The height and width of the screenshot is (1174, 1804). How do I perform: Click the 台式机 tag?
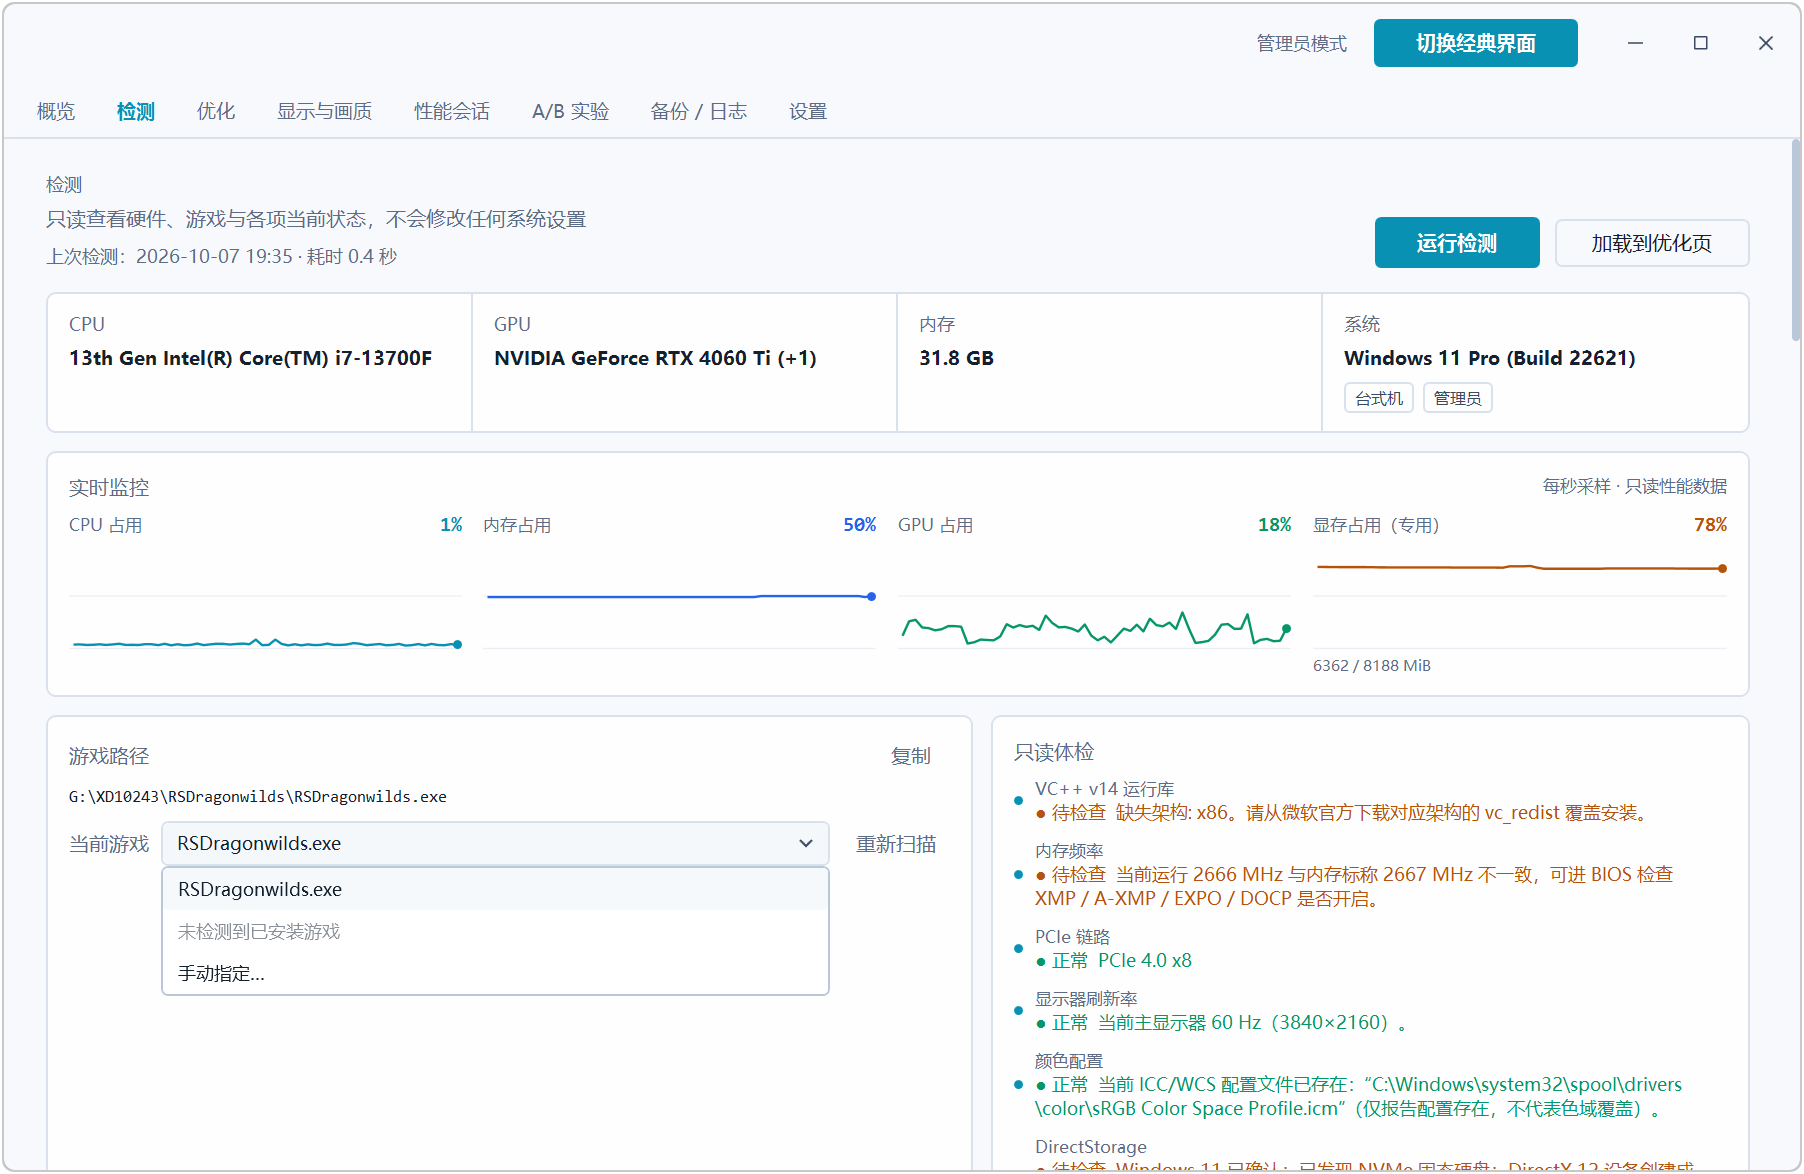[x=1379, y=398]
